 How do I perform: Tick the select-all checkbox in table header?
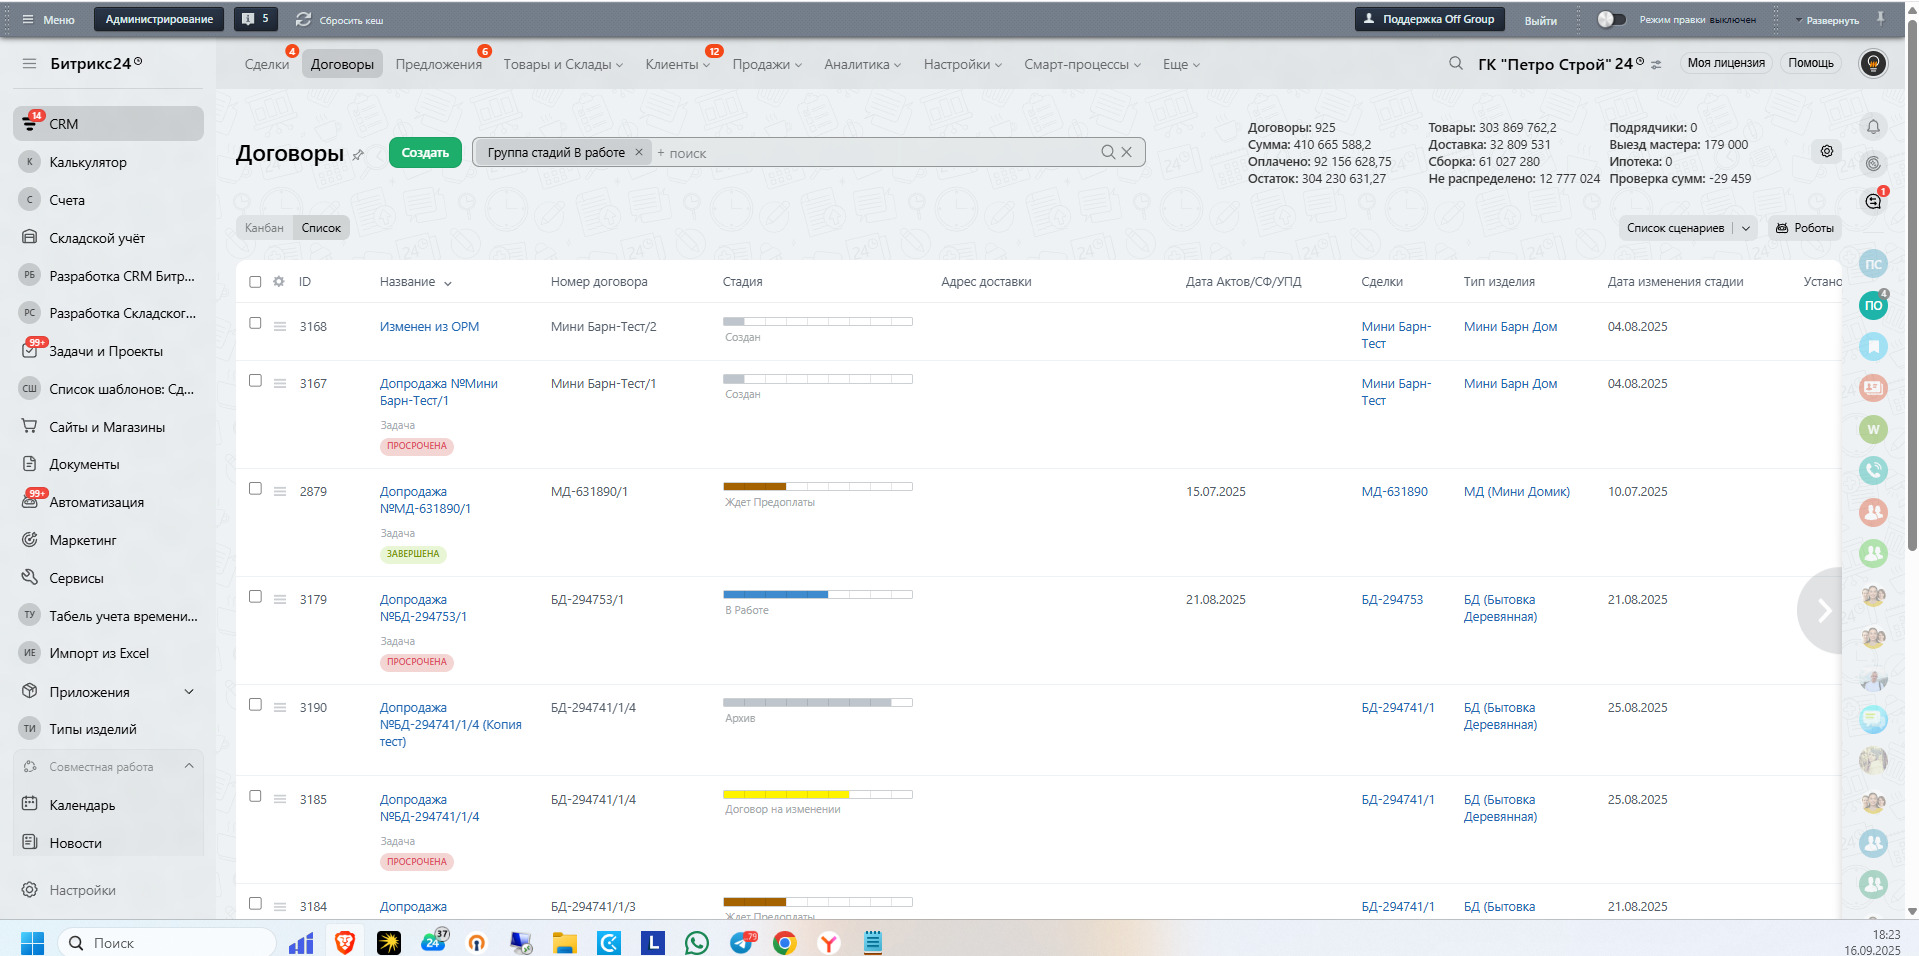point(255,282)
